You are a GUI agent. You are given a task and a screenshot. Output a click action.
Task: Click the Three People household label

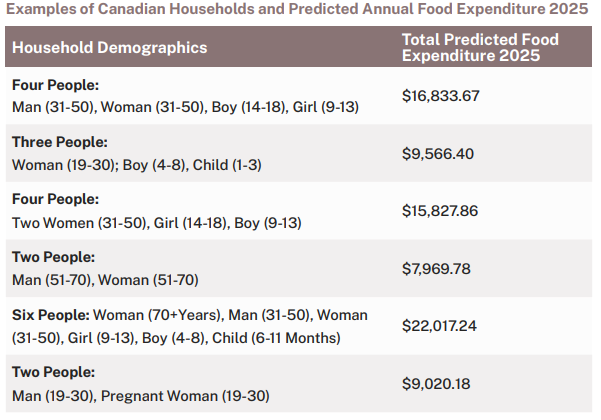coord(59,142)
